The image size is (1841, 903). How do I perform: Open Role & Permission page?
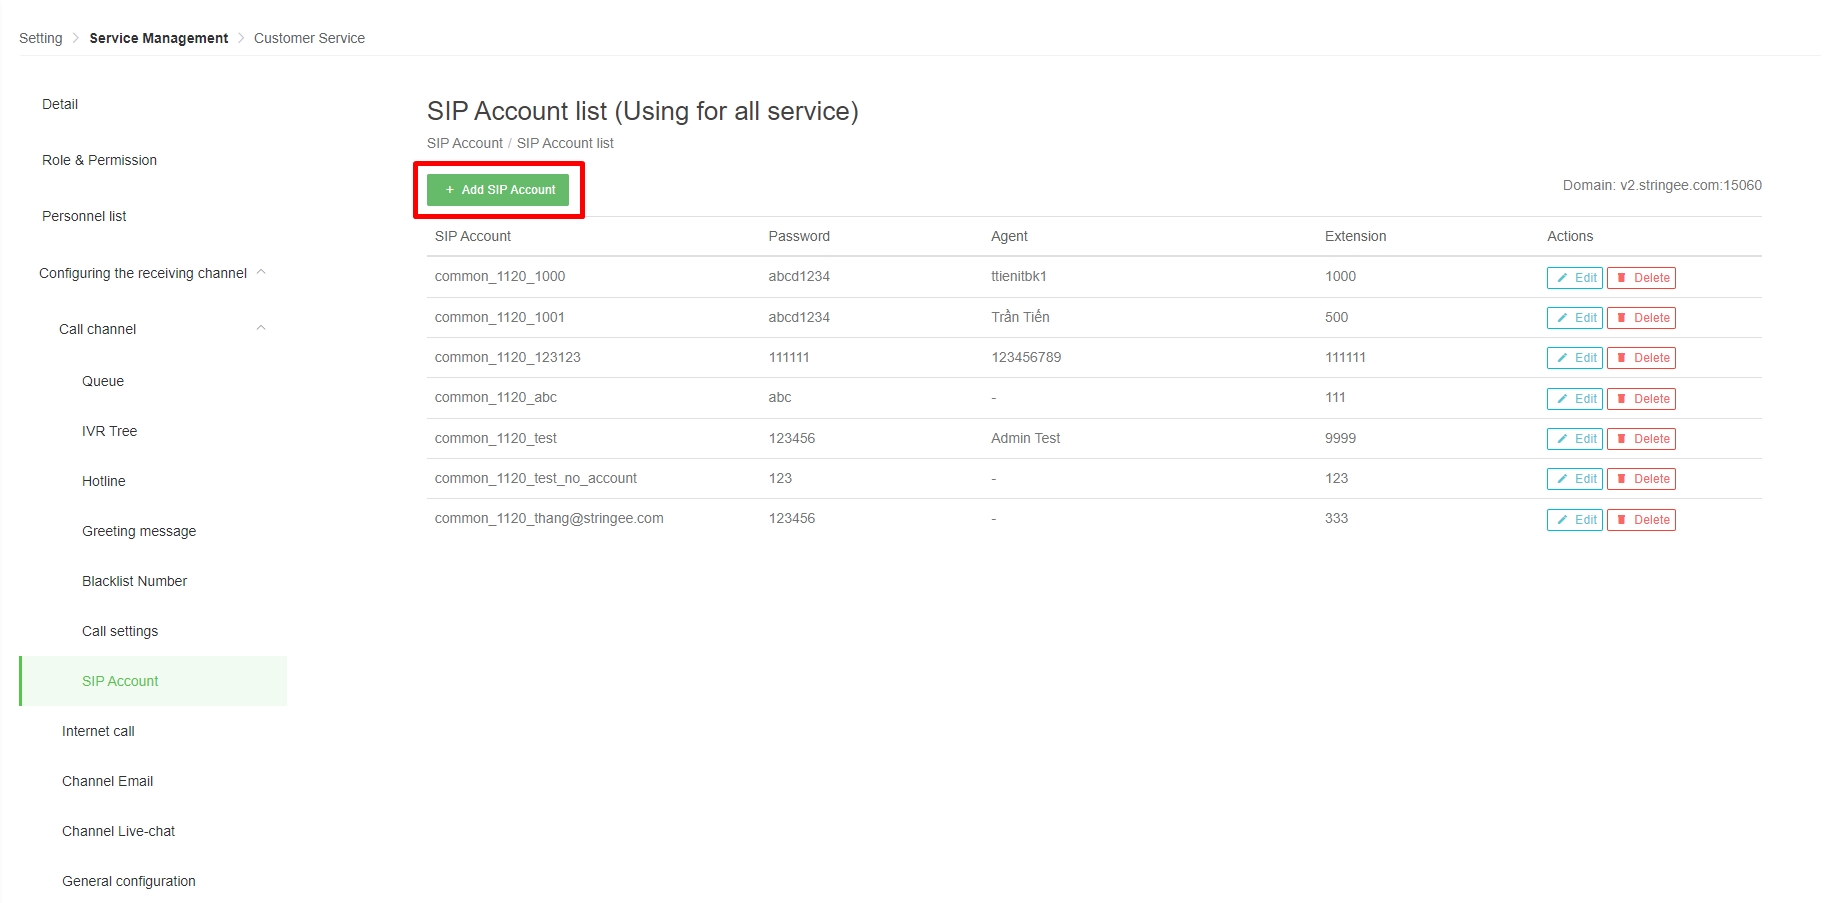click(99, 160)
